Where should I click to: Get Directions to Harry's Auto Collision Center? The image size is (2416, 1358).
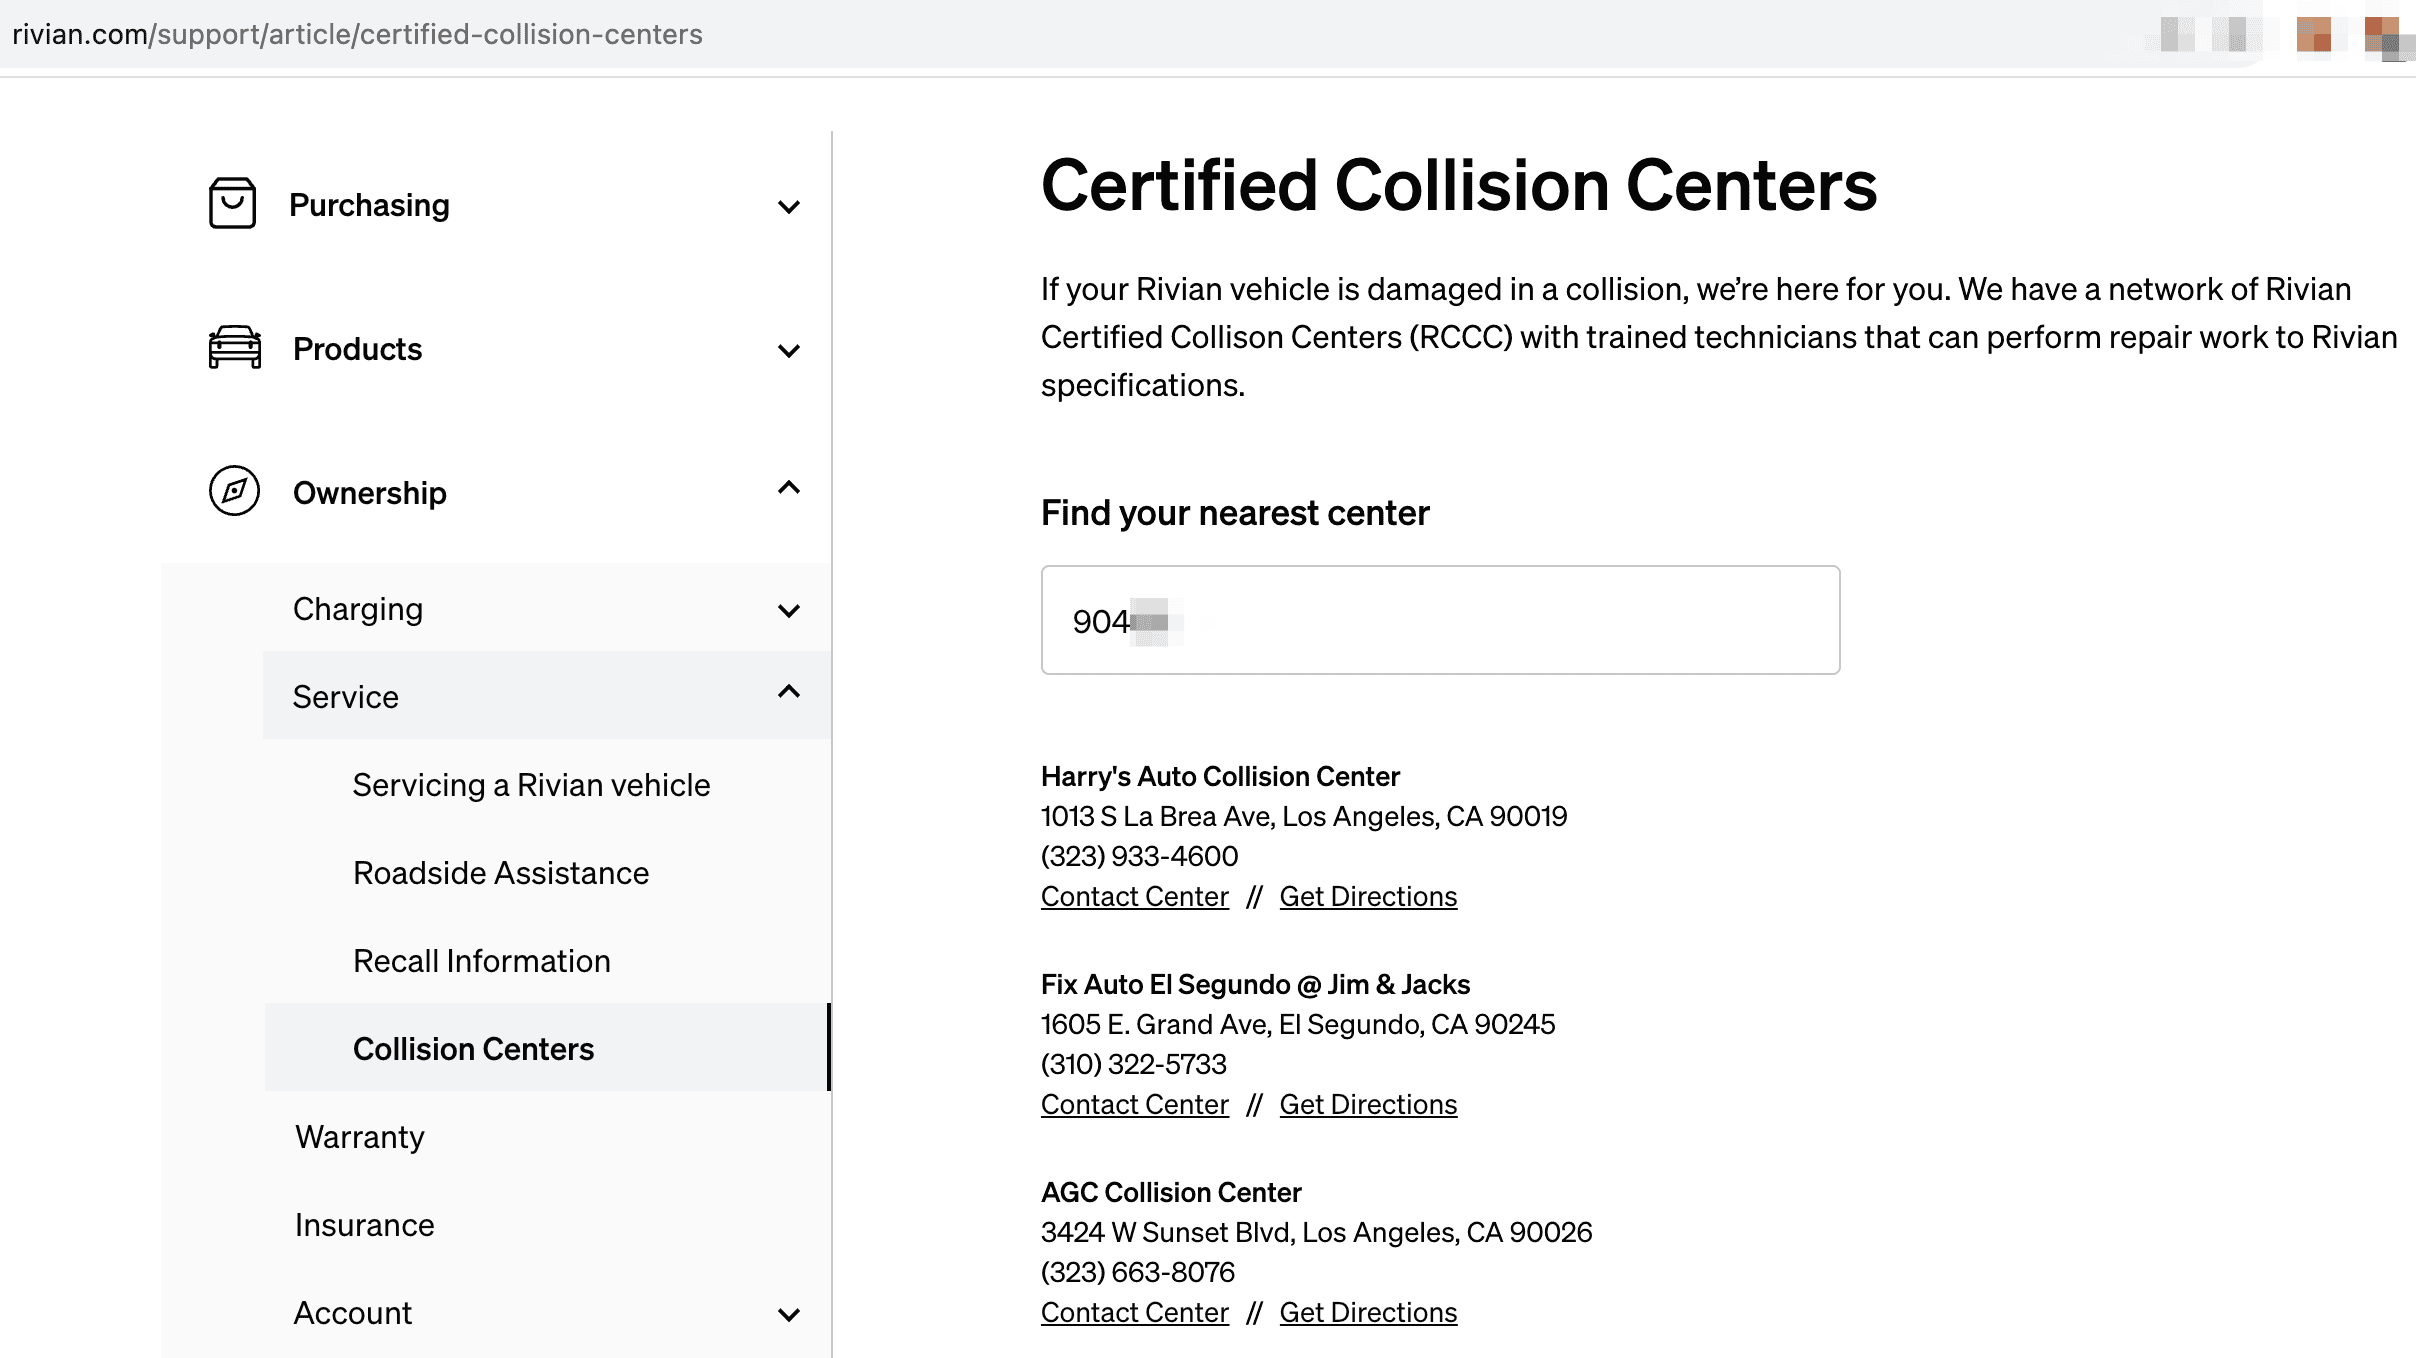(x=1368, y=897)
